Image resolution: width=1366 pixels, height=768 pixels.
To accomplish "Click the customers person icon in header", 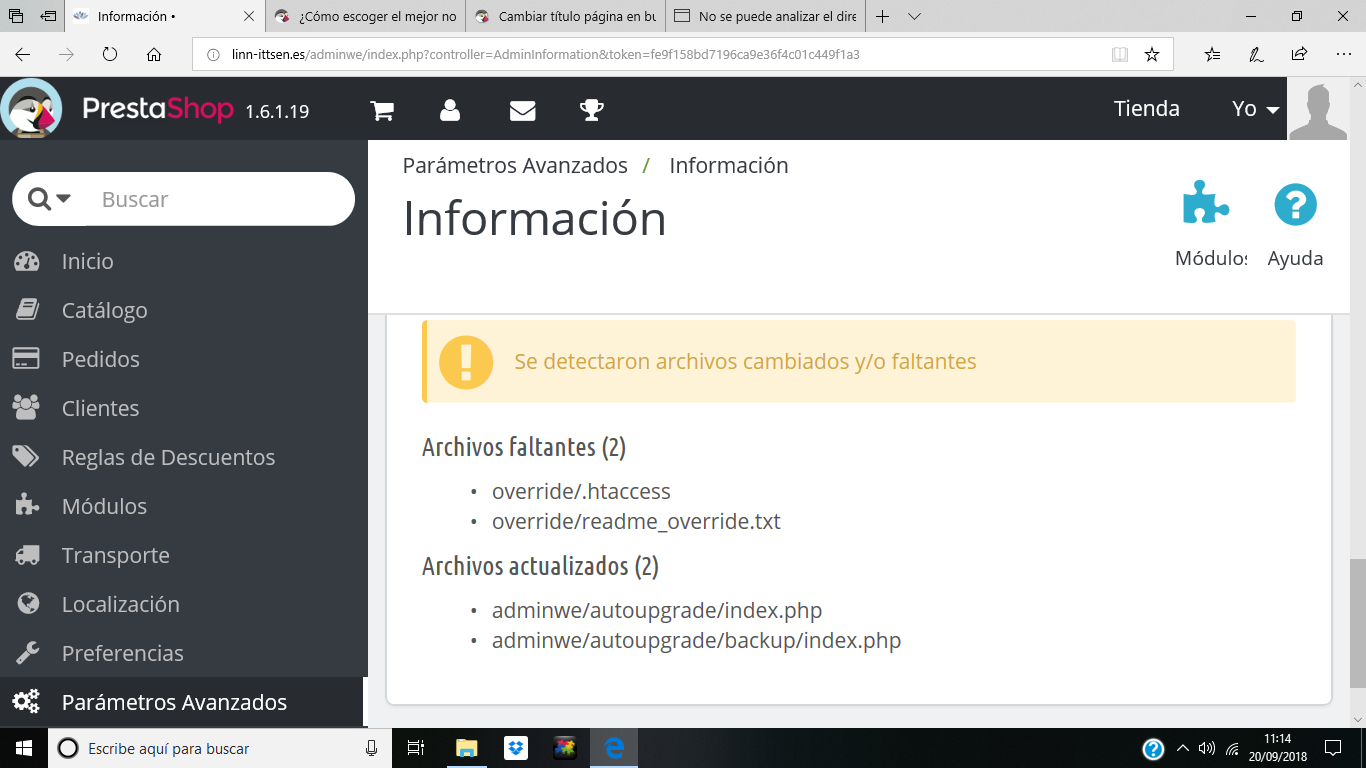I will tap(450, 110).
